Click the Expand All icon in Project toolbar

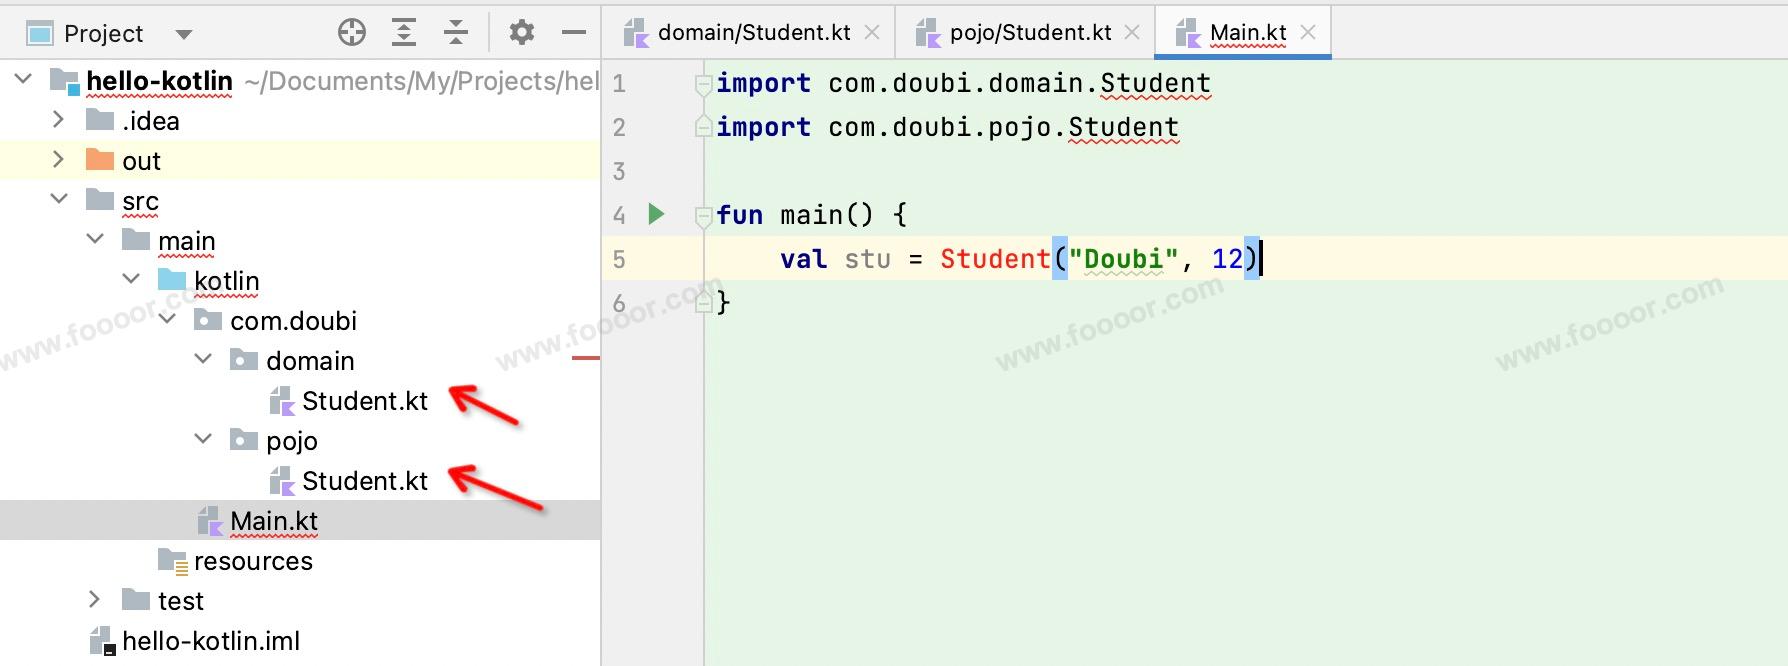pos(404,33)
